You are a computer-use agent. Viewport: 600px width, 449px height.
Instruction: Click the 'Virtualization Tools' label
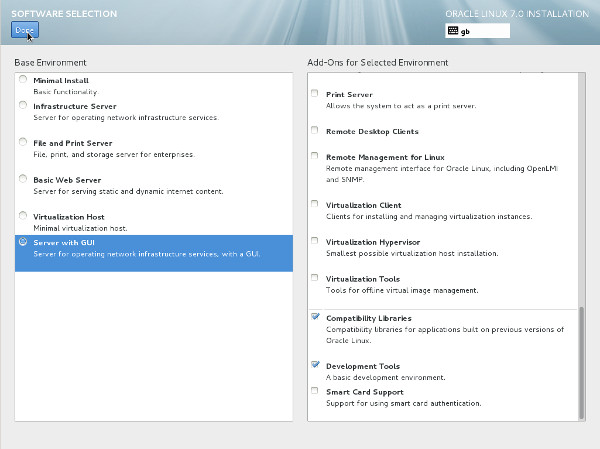click(363, 279)
